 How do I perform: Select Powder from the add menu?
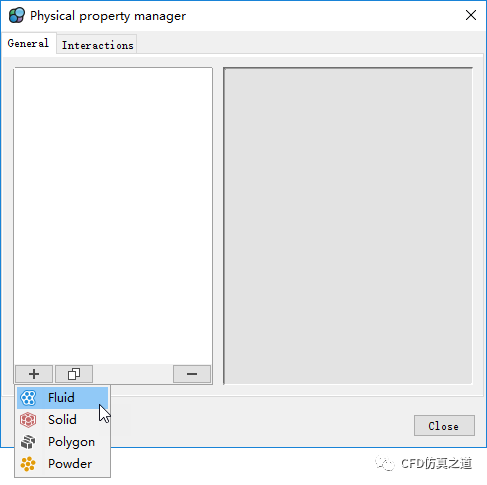(x=70, y=464)
